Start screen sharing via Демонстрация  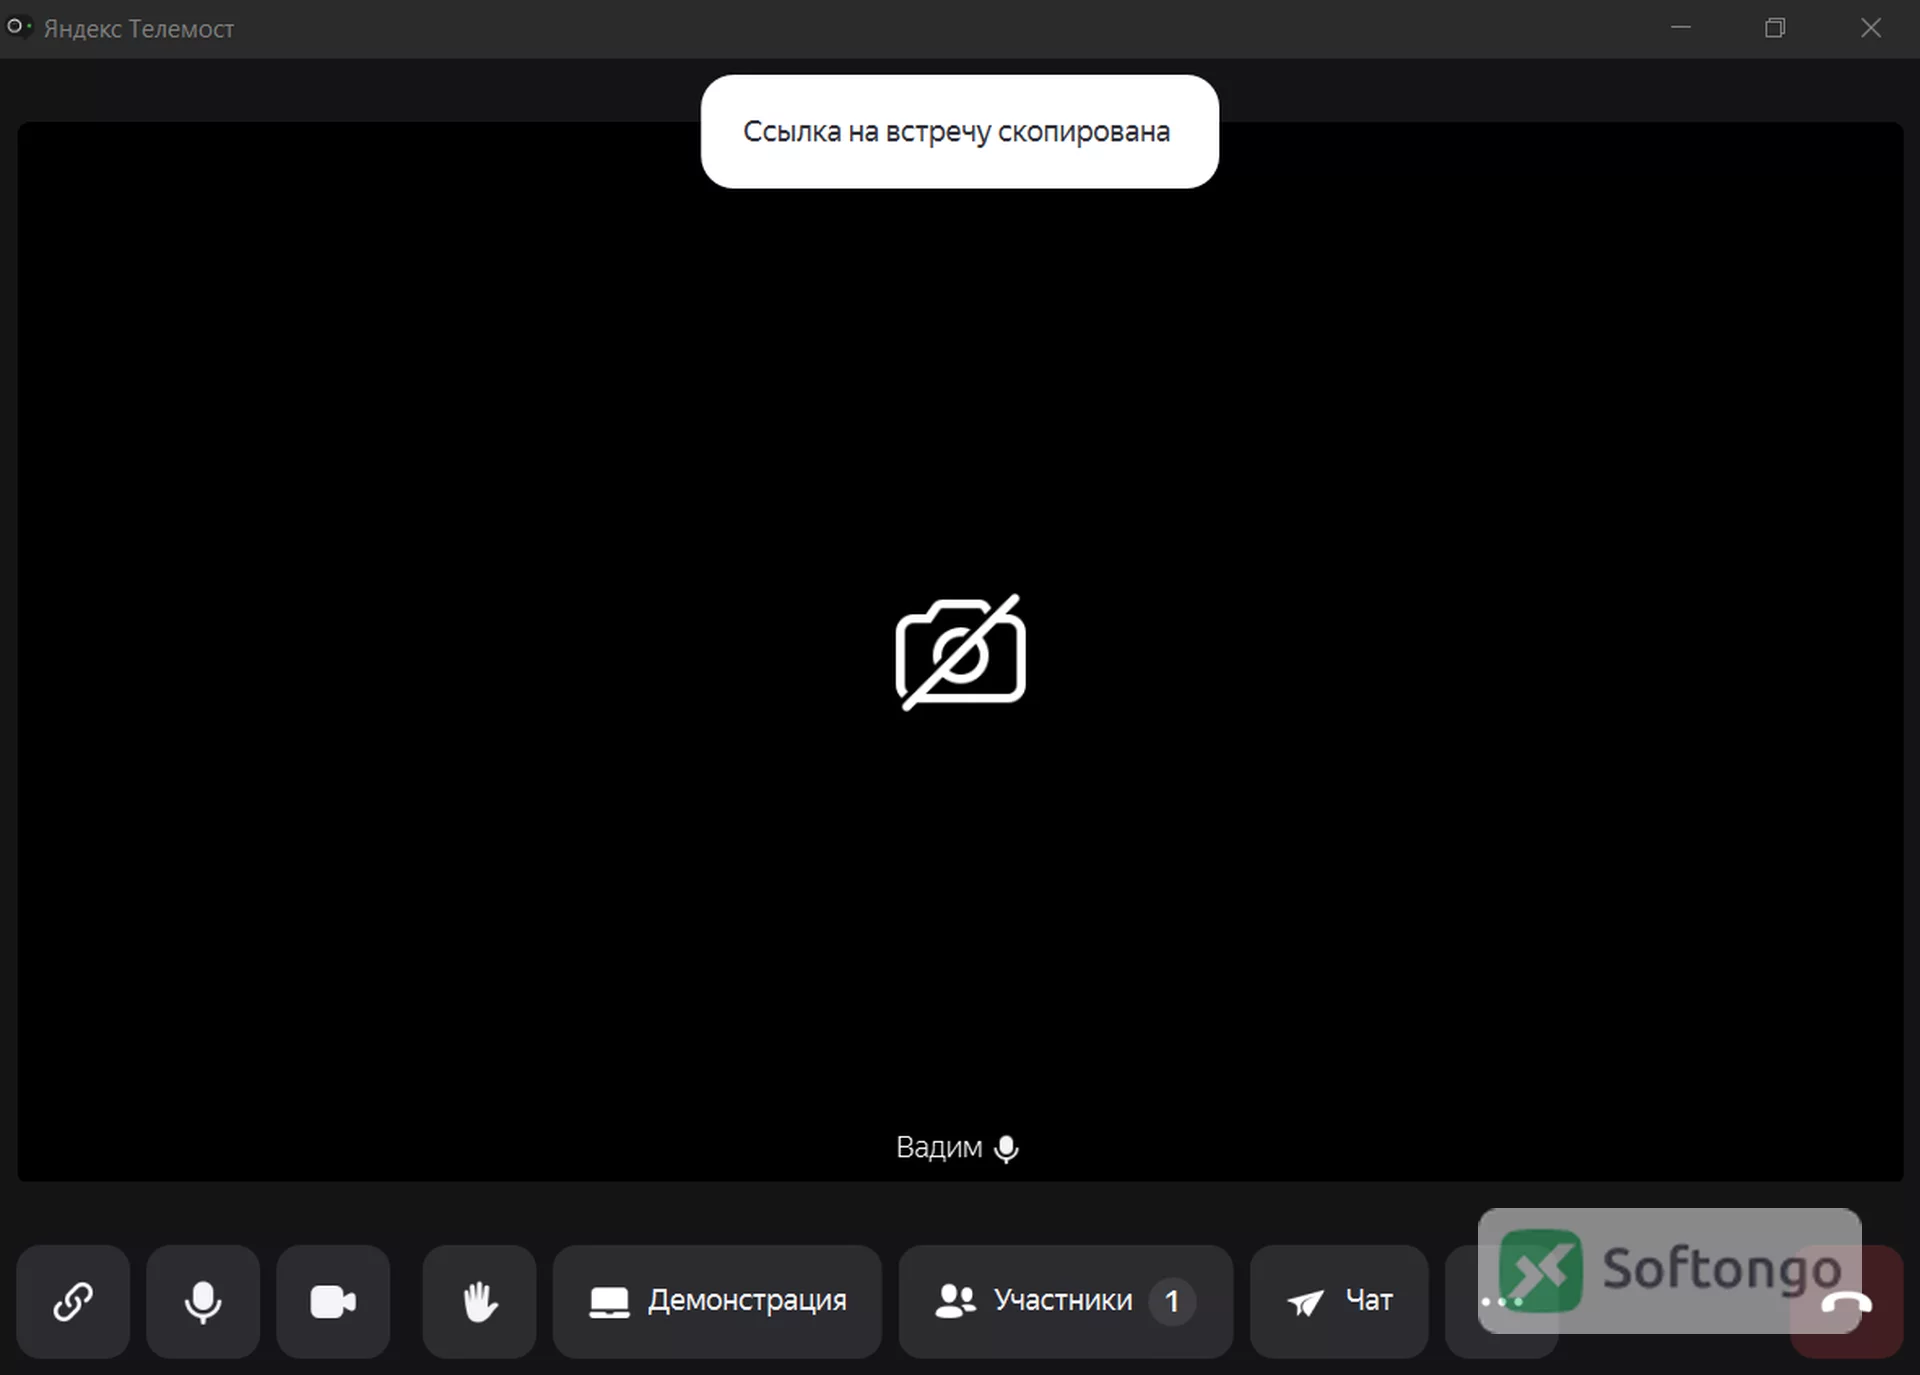[717, 1301]
